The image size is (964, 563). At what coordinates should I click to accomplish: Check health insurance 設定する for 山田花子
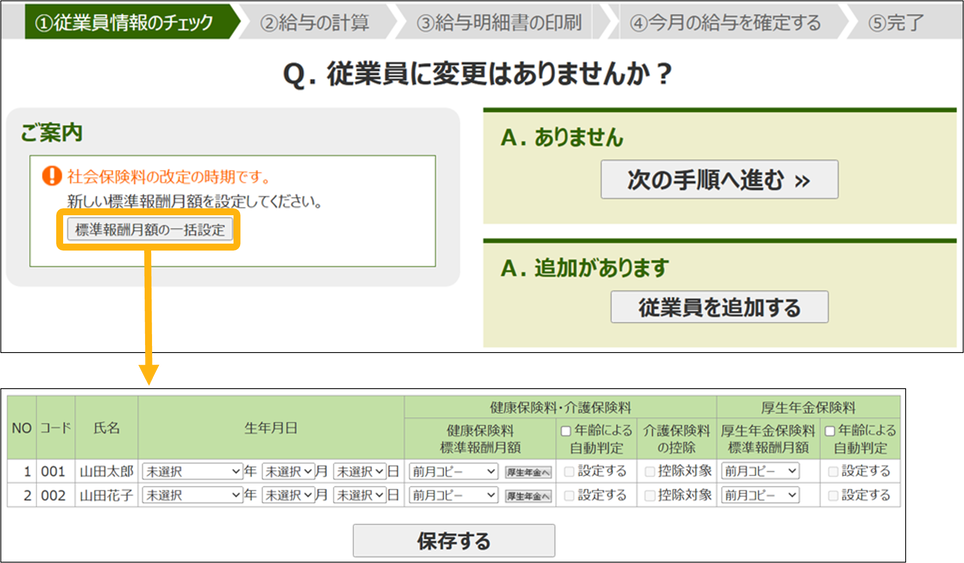click(x=568, y=495)
